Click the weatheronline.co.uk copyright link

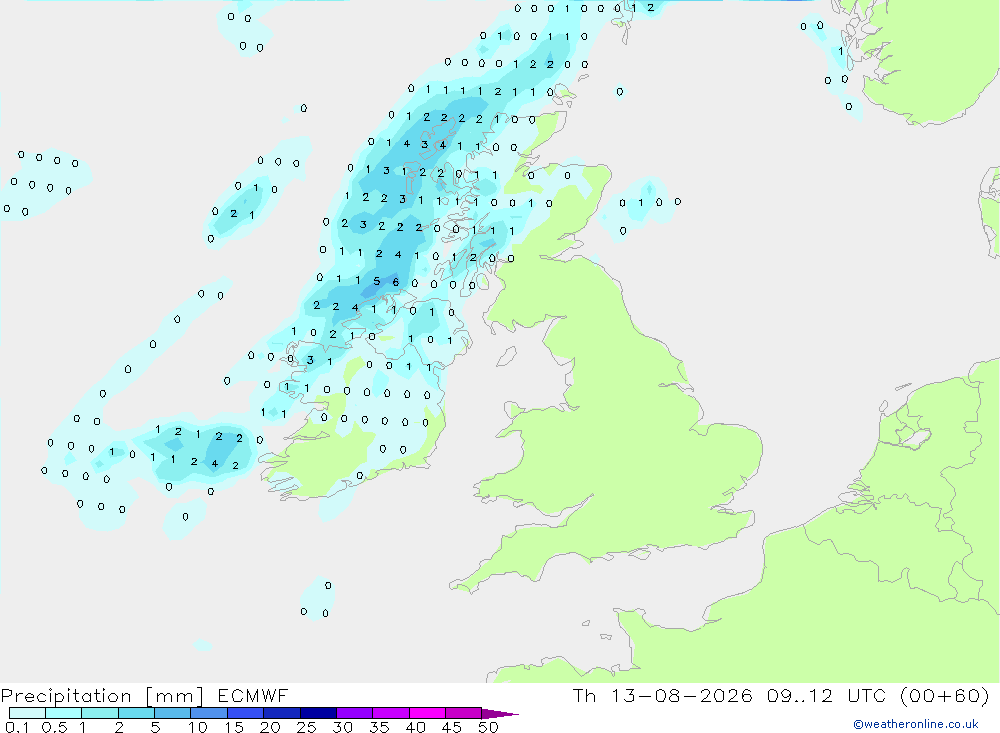pyautogui.click(x=916, y=724)
